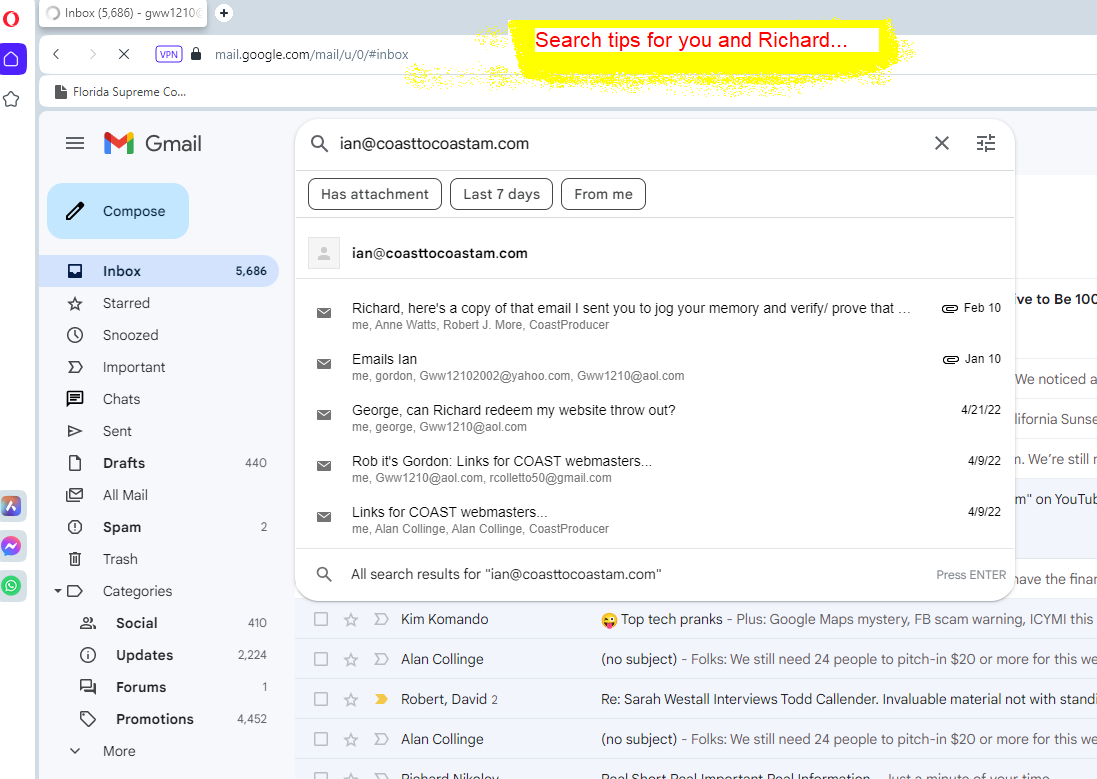Toggle the VPN badge
Screen dimensions: 1097x779
pos(169,54)
